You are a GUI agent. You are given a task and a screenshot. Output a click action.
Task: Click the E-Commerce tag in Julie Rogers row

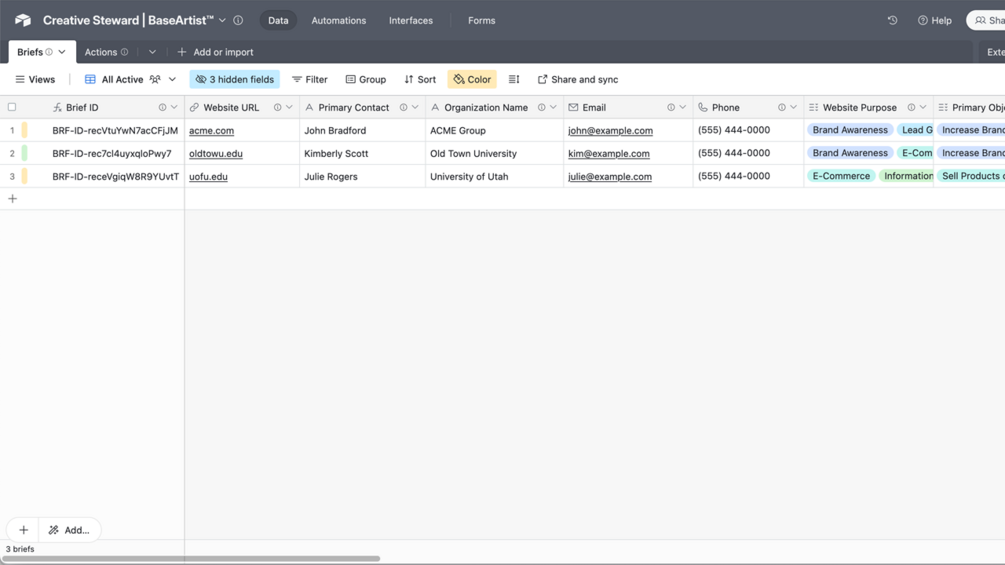click(841, 176)
